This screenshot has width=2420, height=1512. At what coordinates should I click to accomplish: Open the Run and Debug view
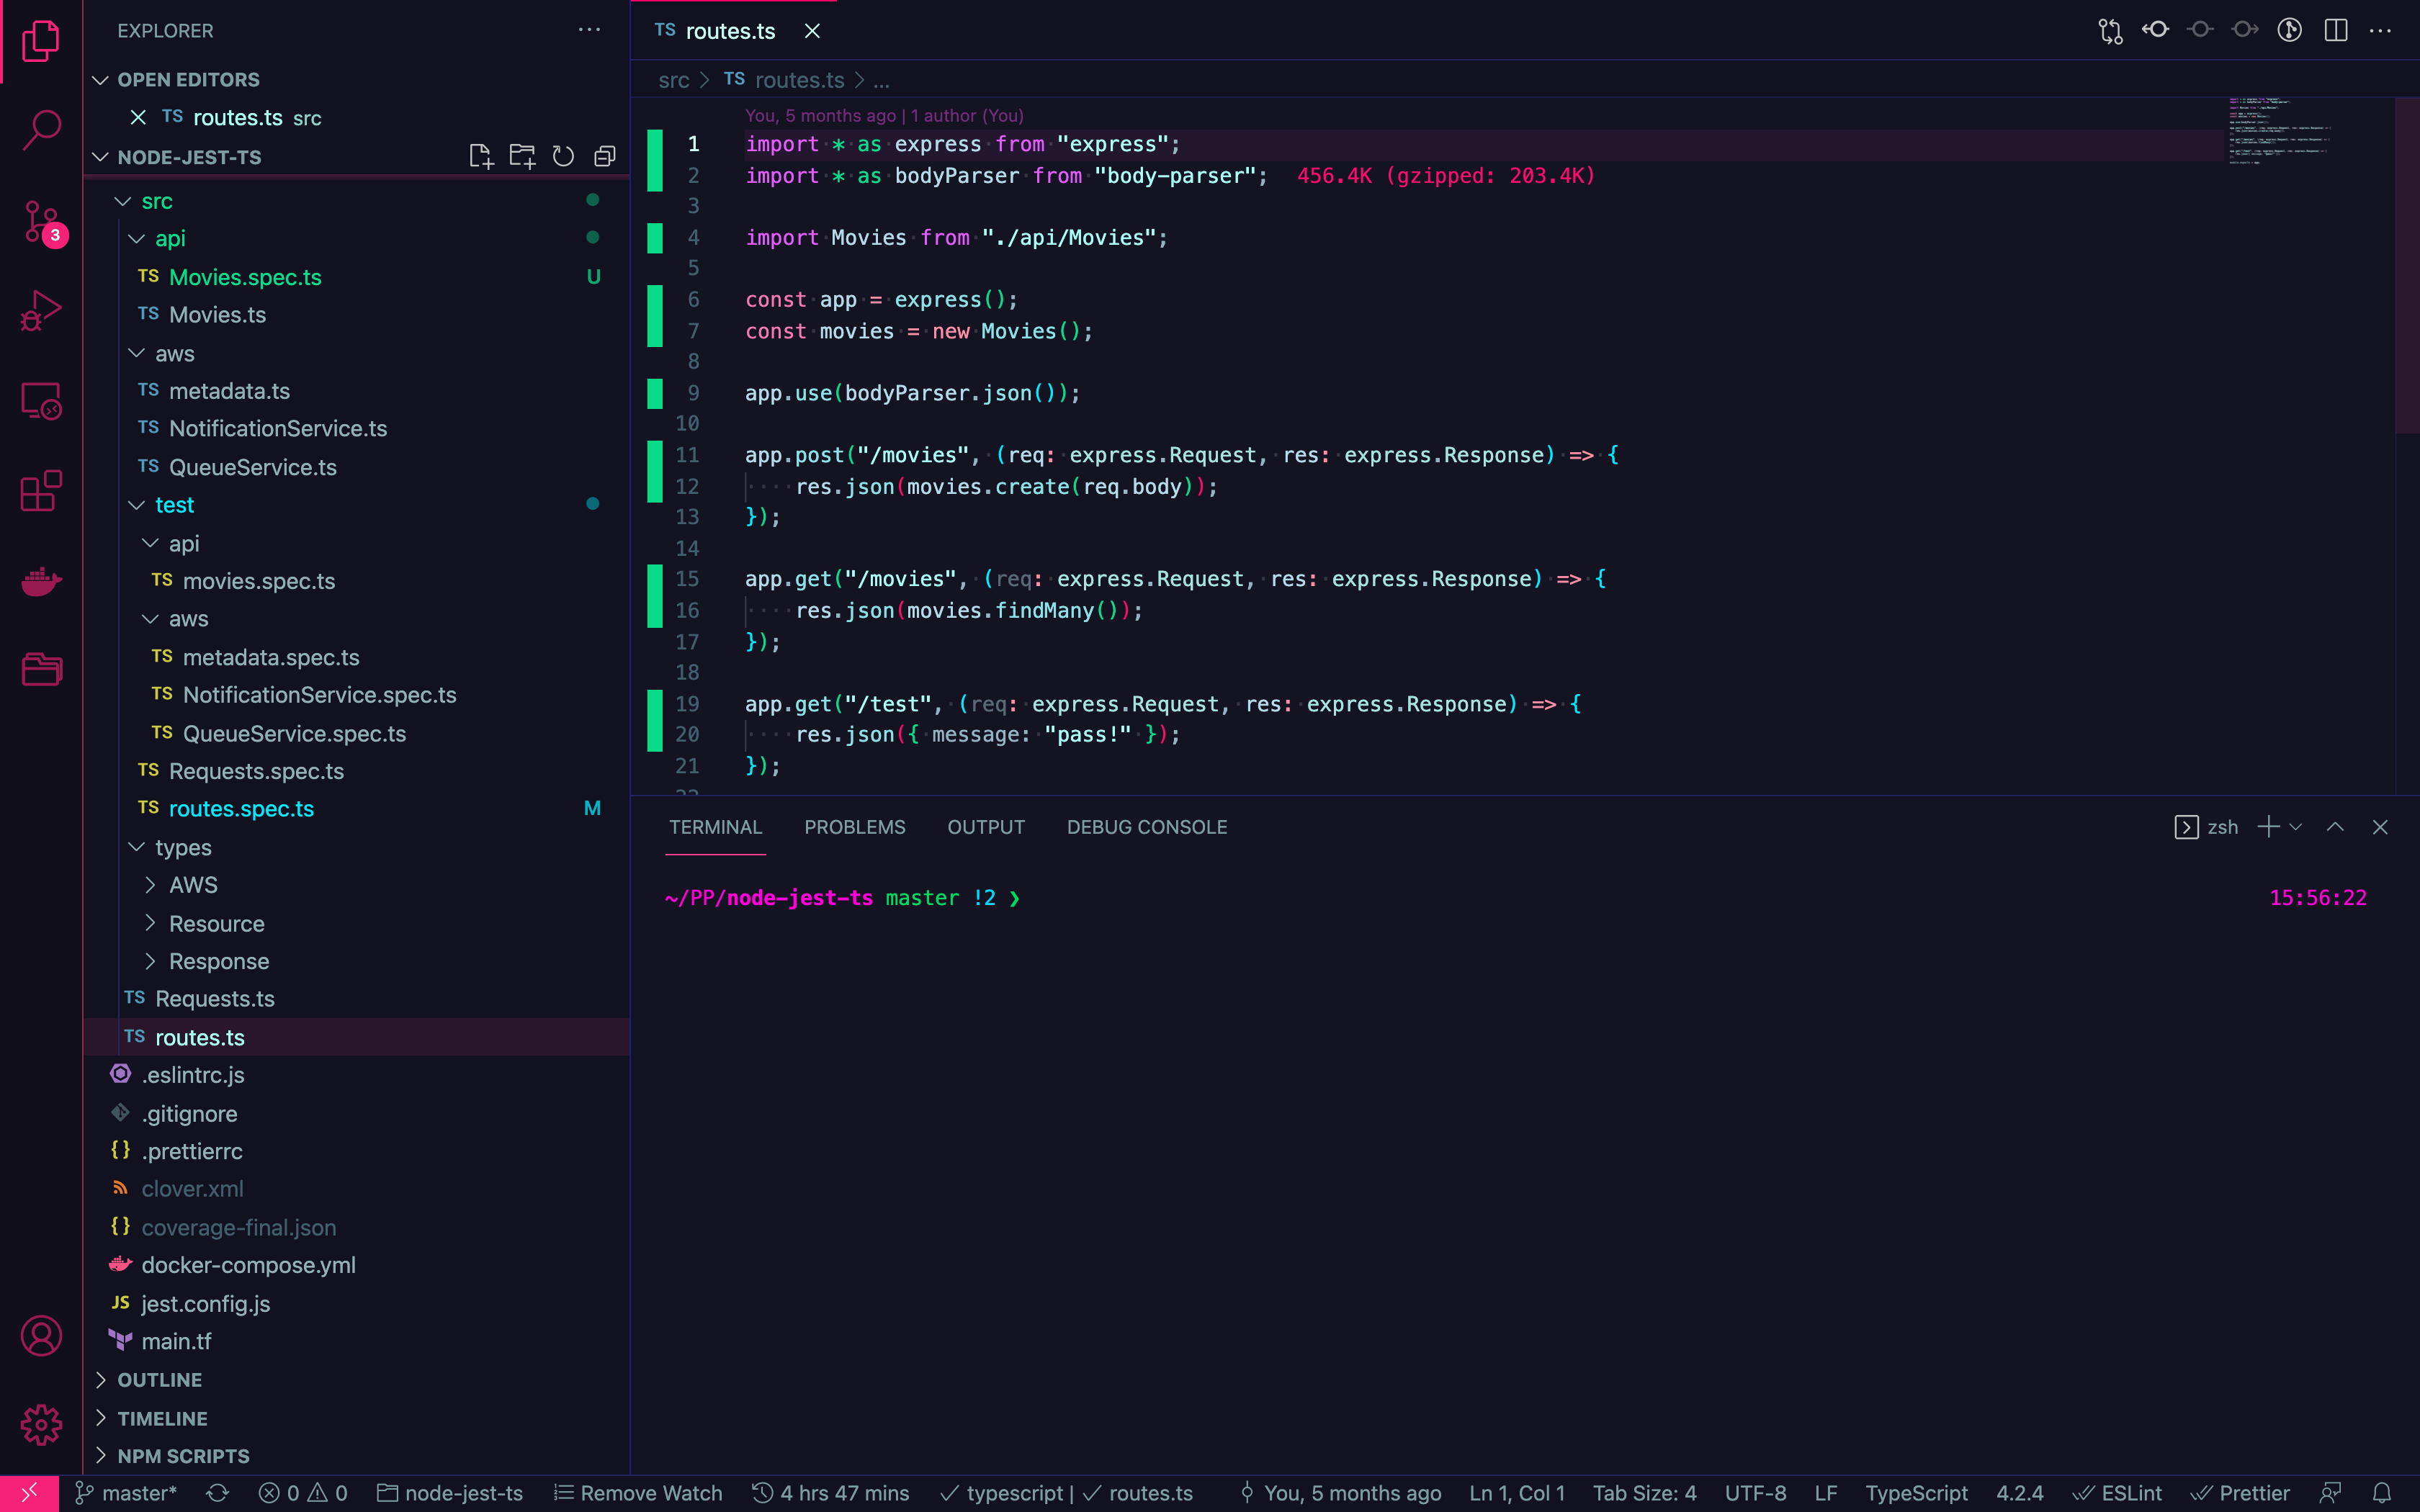tap(41, 311)
